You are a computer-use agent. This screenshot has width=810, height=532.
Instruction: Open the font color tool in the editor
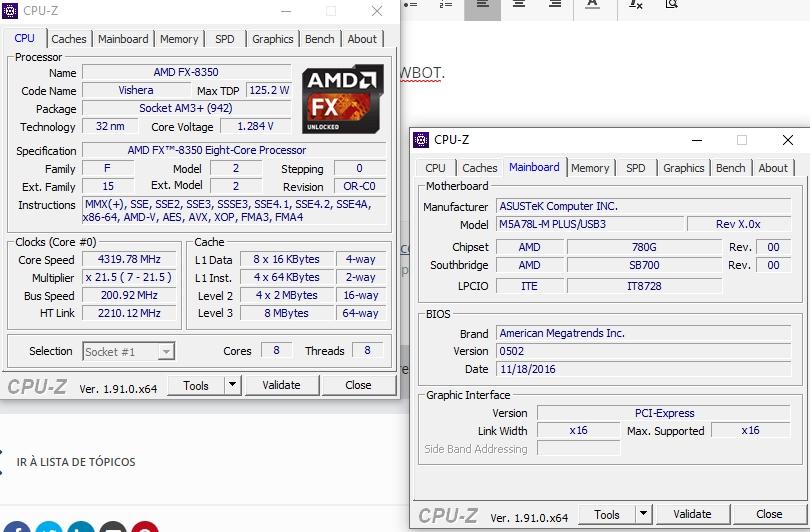(593, 4)
